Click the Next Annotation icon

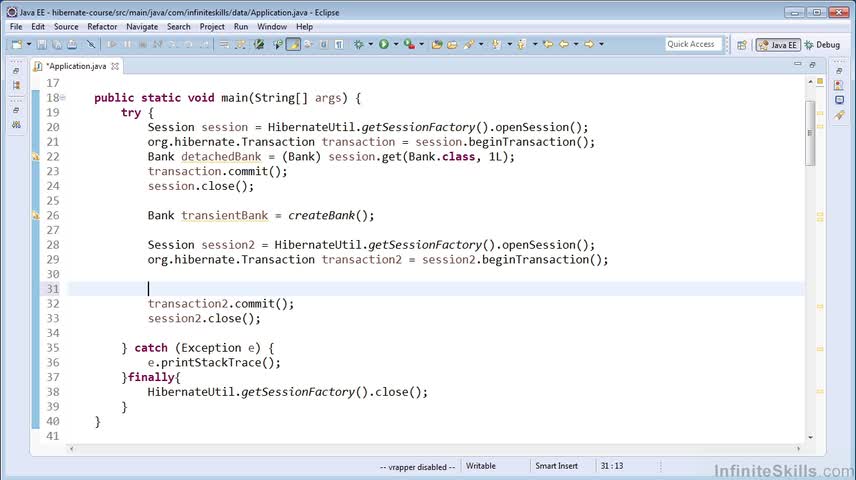(x=496, y=44)
